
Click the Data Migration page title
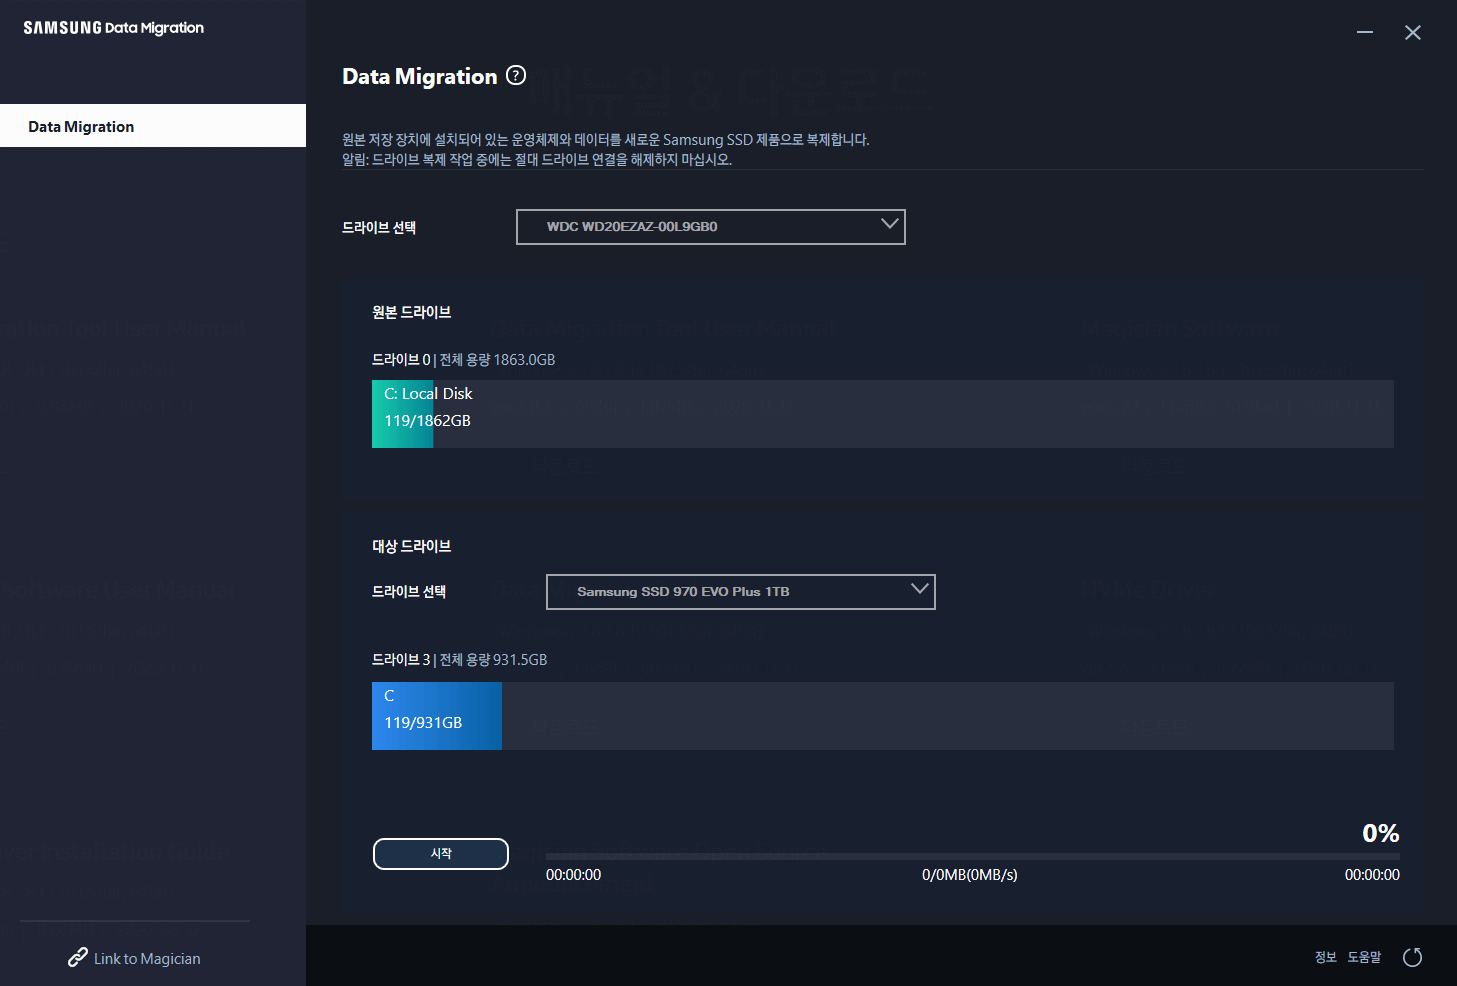[420, 76]
